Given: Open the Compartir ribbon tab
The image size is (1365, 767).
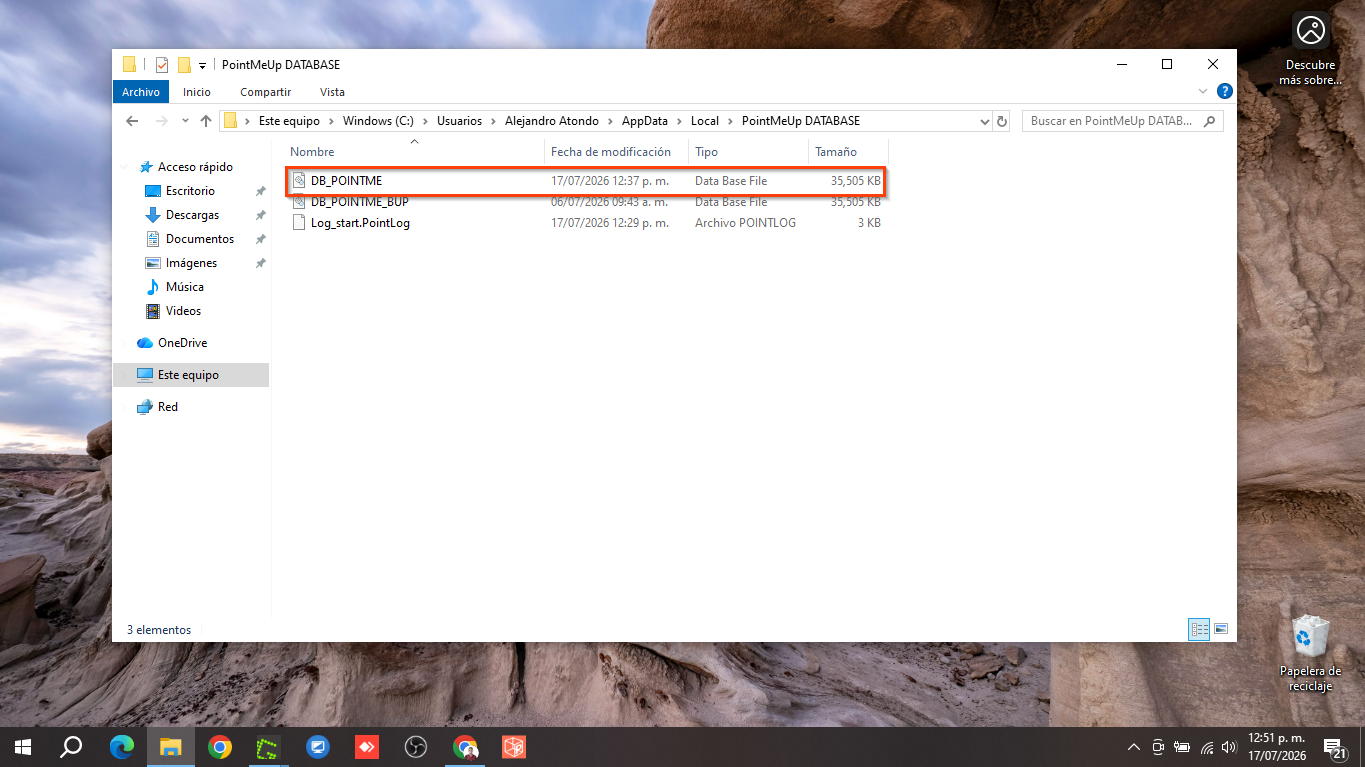Looking at the screenshot, I should click(266, 92).
